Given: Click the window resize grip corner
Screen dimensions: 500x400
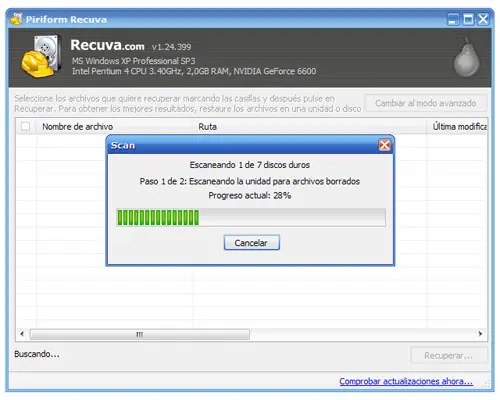Looking at the screenshot, I should click(487, 385).
